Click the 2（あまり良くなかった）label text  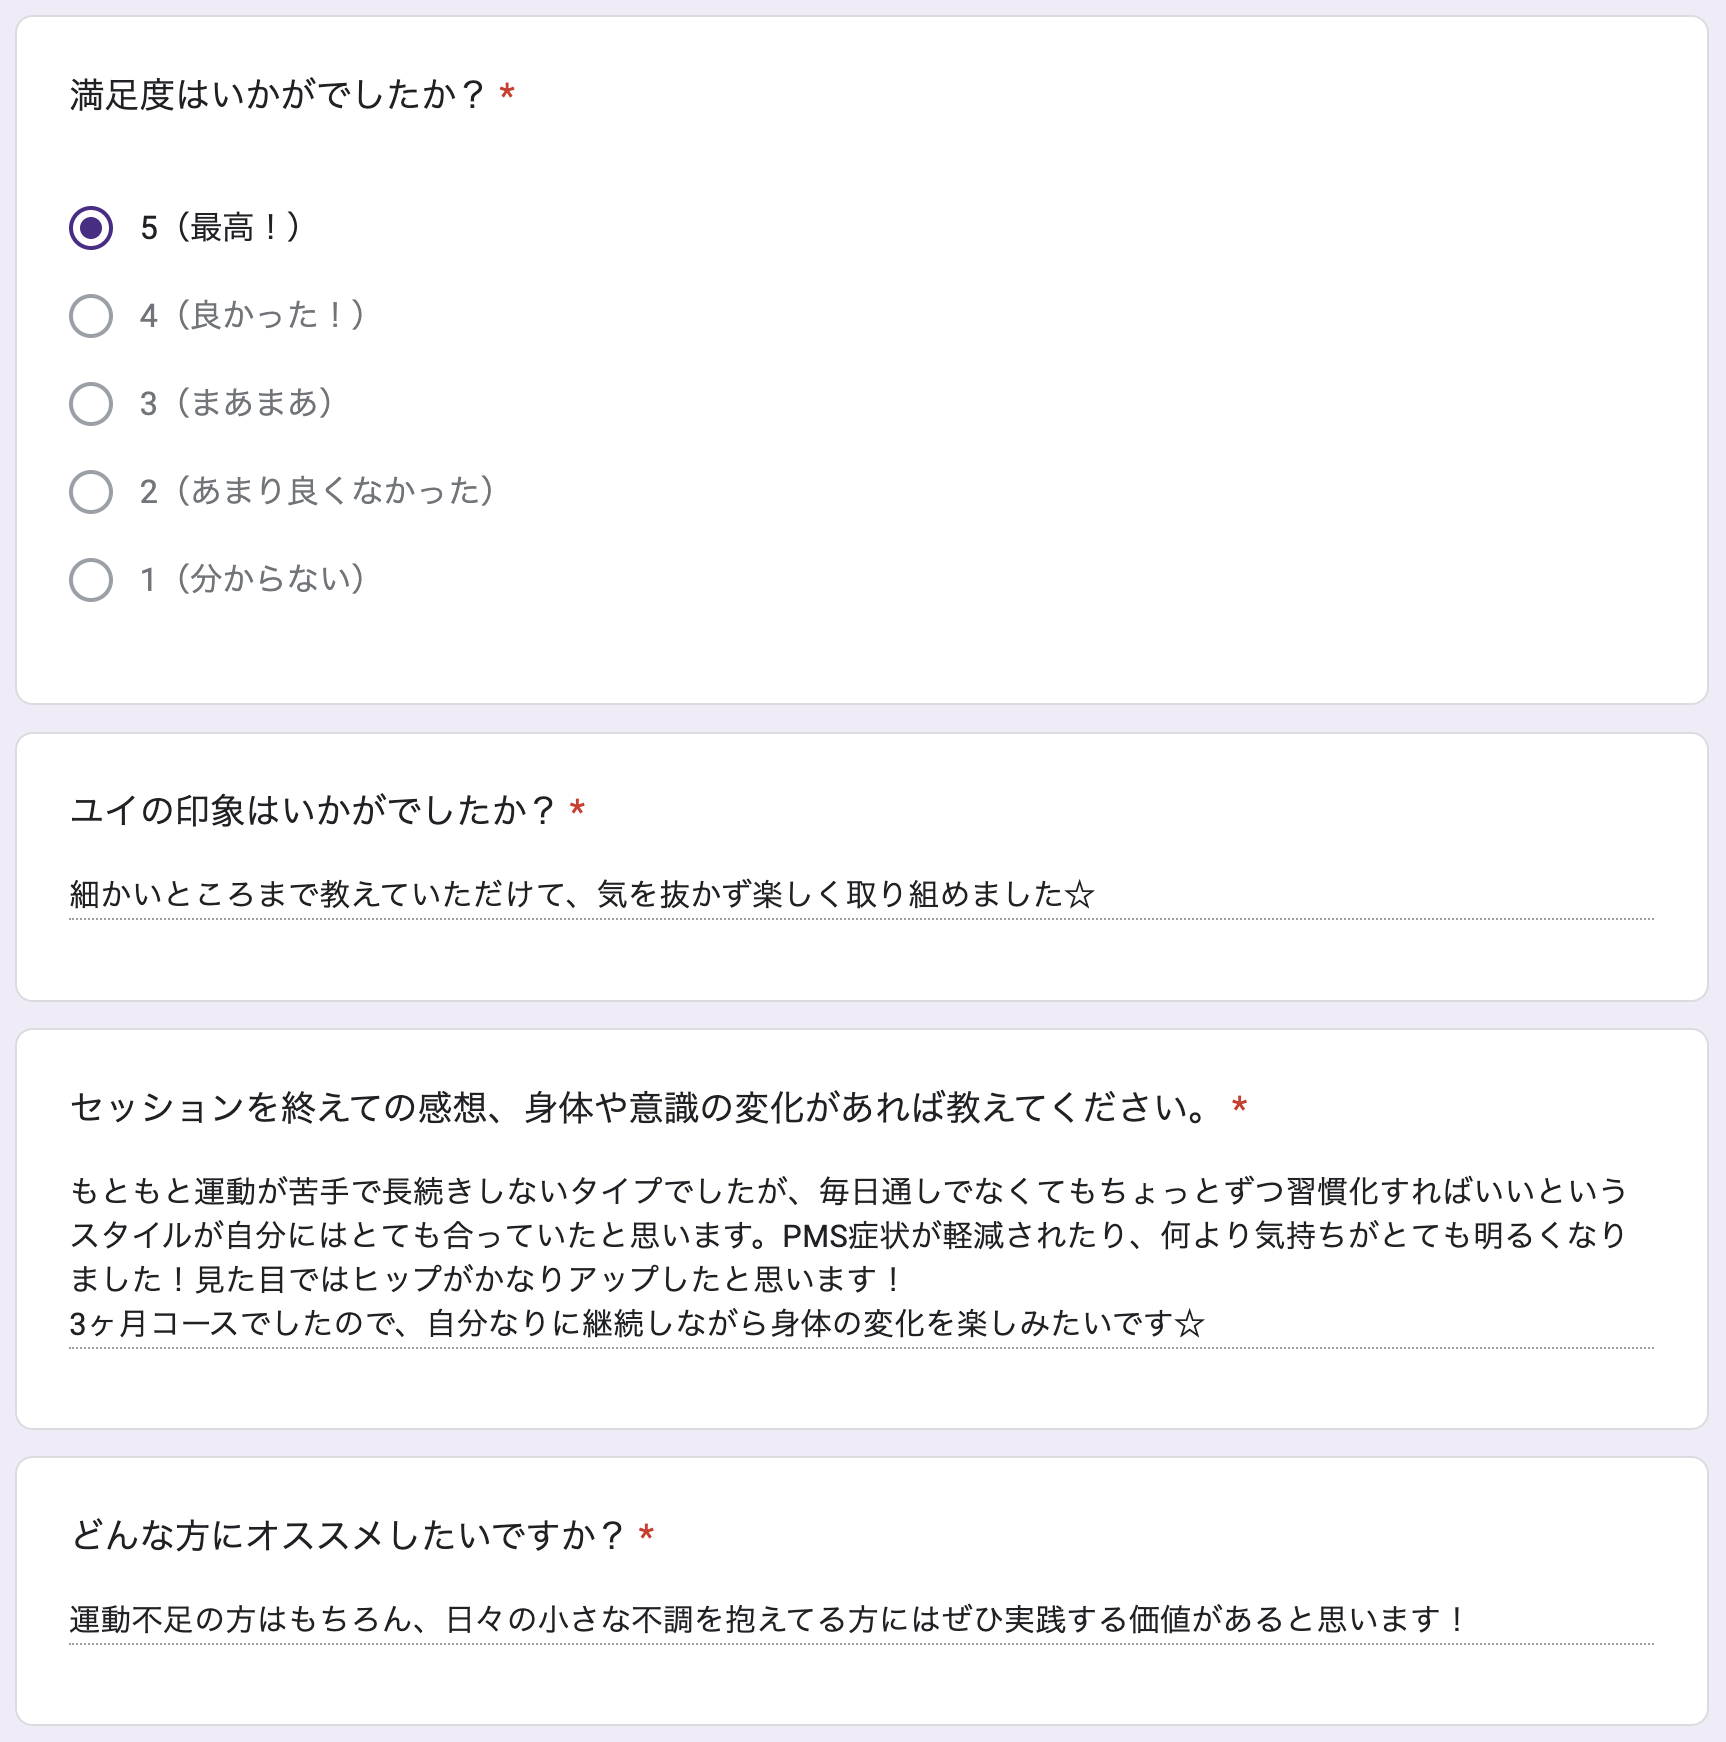[x=317, y=491]
